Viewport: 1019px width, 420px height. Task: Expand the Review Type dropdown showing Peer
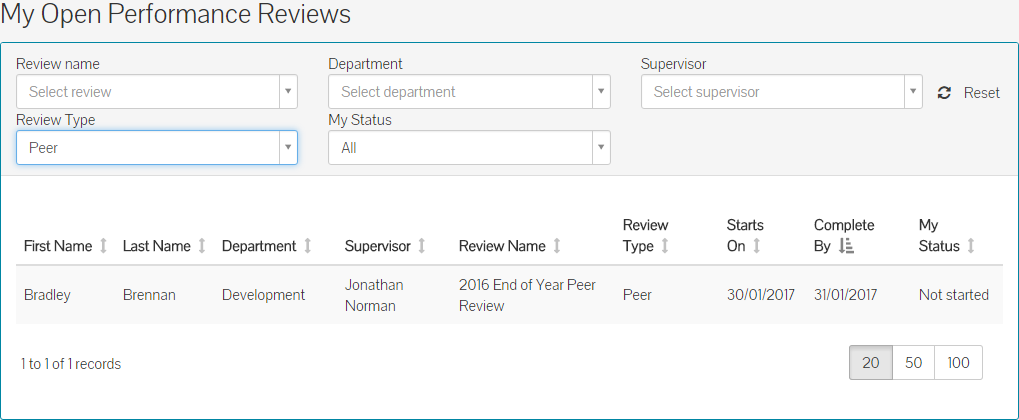(x=157, y=148)
